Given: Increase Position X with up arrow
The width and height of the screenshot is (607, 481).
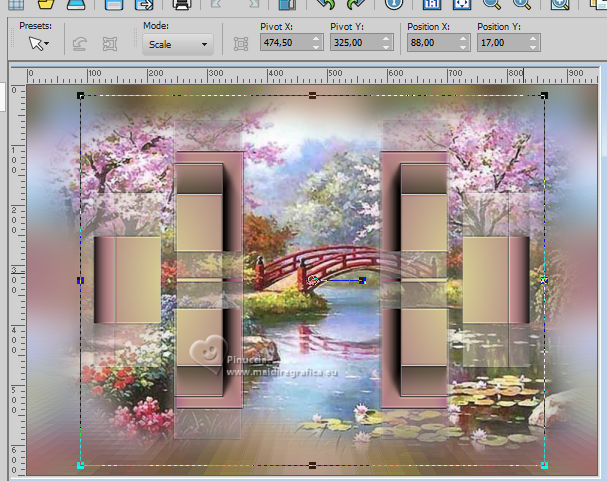Looking at the screenshot, I should 463,38.
